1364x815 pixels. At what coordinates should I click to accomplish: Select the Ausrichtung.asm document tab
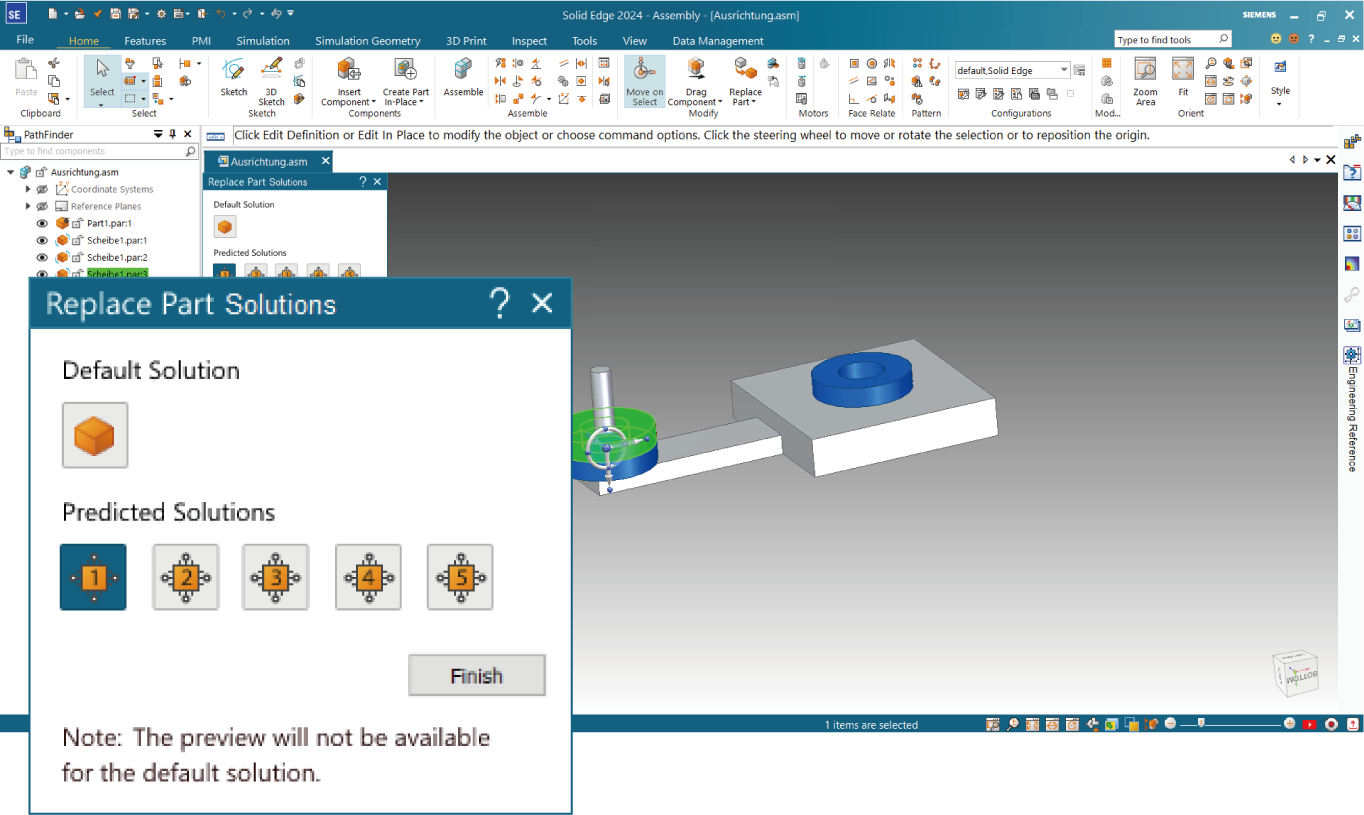coord(268,161)
